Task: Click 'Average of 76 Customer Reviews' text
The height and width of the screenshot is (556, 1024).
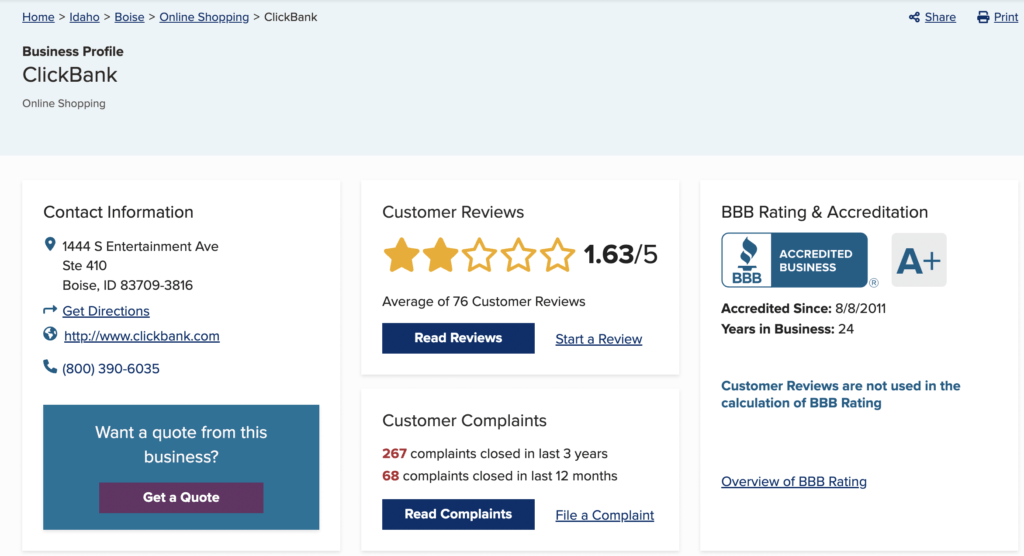Action: pyautogui.click(x=483, y=301)
